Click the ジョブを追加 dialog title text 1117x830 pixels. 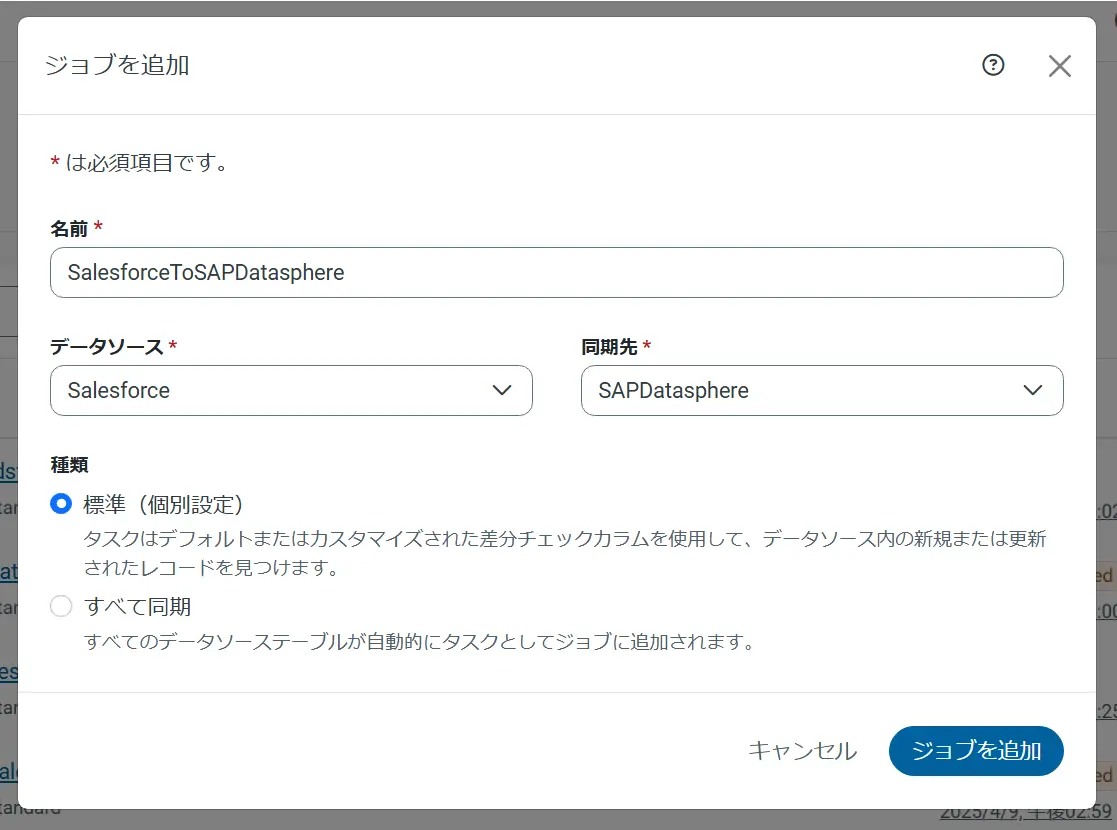point(117,66)
